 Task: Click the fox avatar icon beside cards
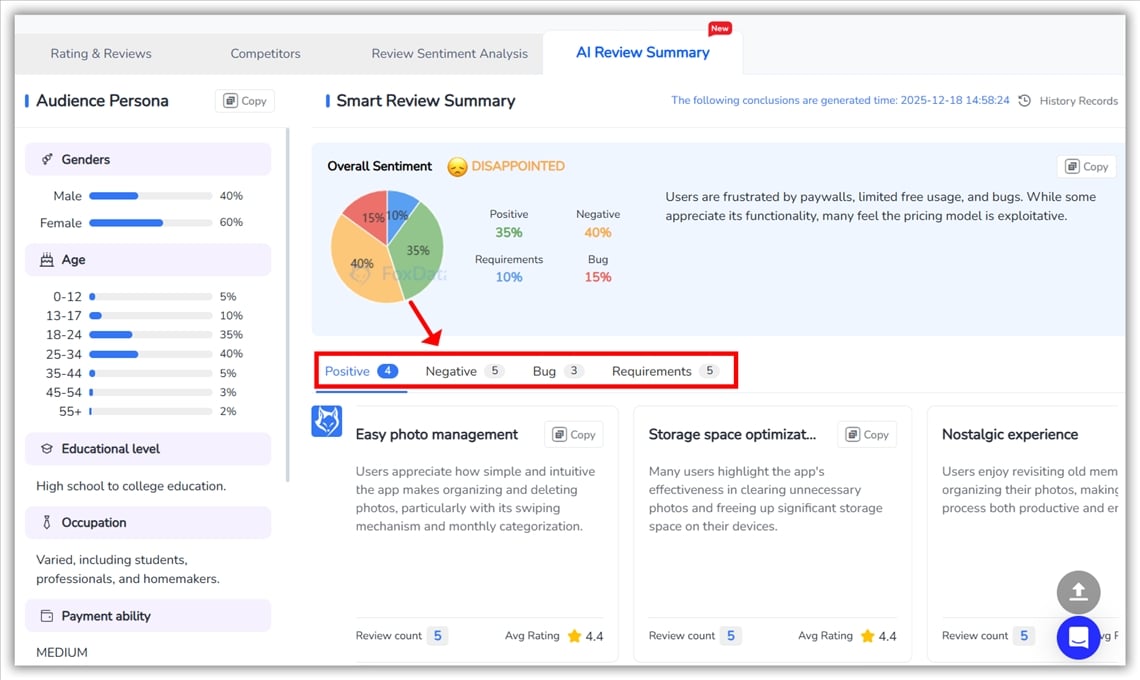(327, 421)
